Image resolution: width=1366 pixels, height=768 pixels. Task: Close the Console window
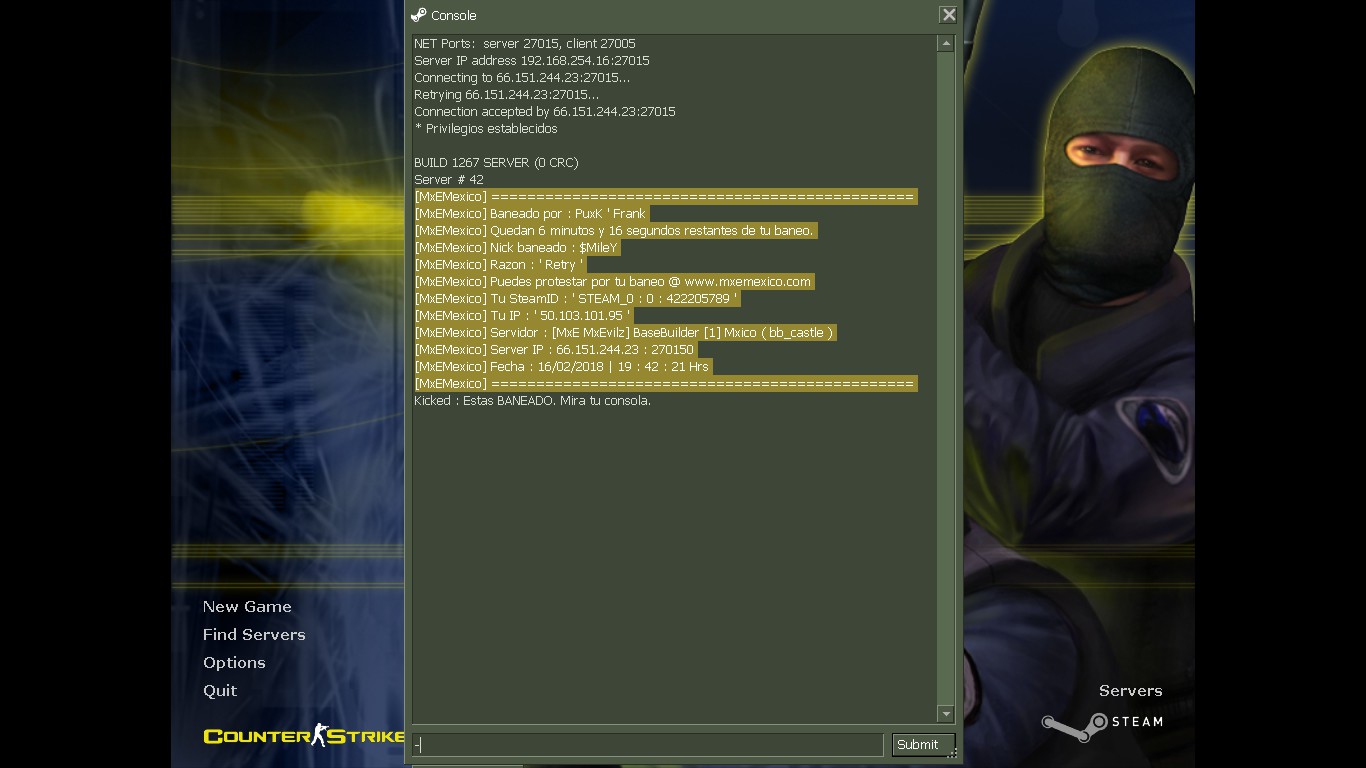point(948,15)
